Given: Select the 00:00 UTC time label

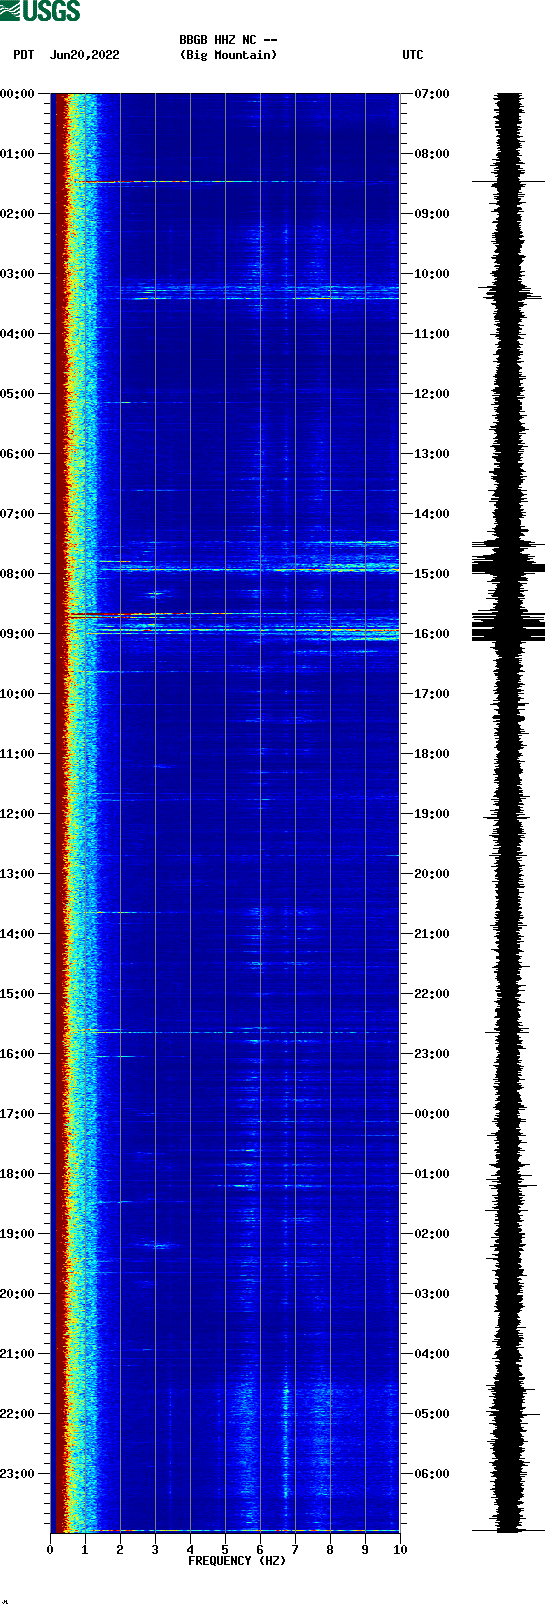Looking at the screenshot, I should coord(432,1114).
